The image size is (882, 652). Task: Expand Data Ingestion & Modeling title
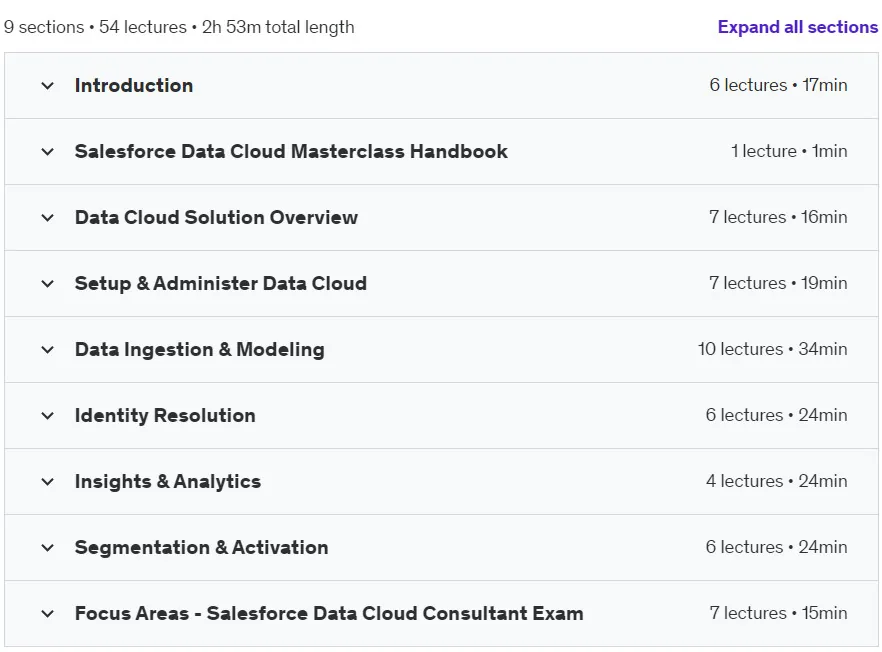coord(200,349)
